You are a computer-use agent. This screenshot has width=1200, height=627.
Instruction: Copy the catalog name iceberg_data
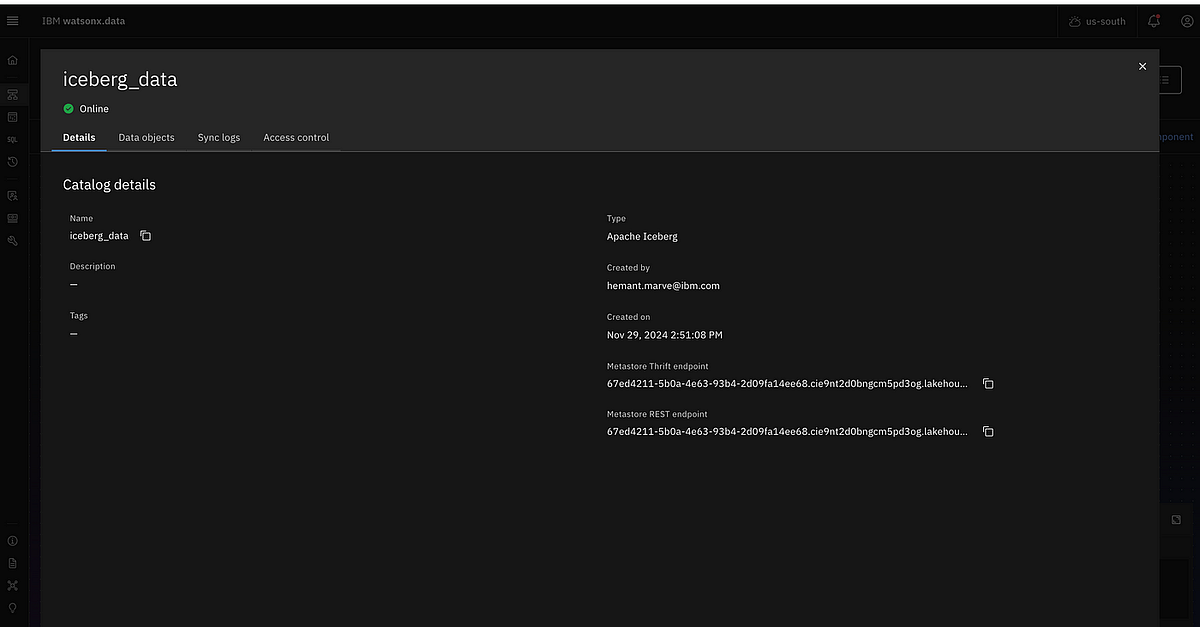point(145,235)
